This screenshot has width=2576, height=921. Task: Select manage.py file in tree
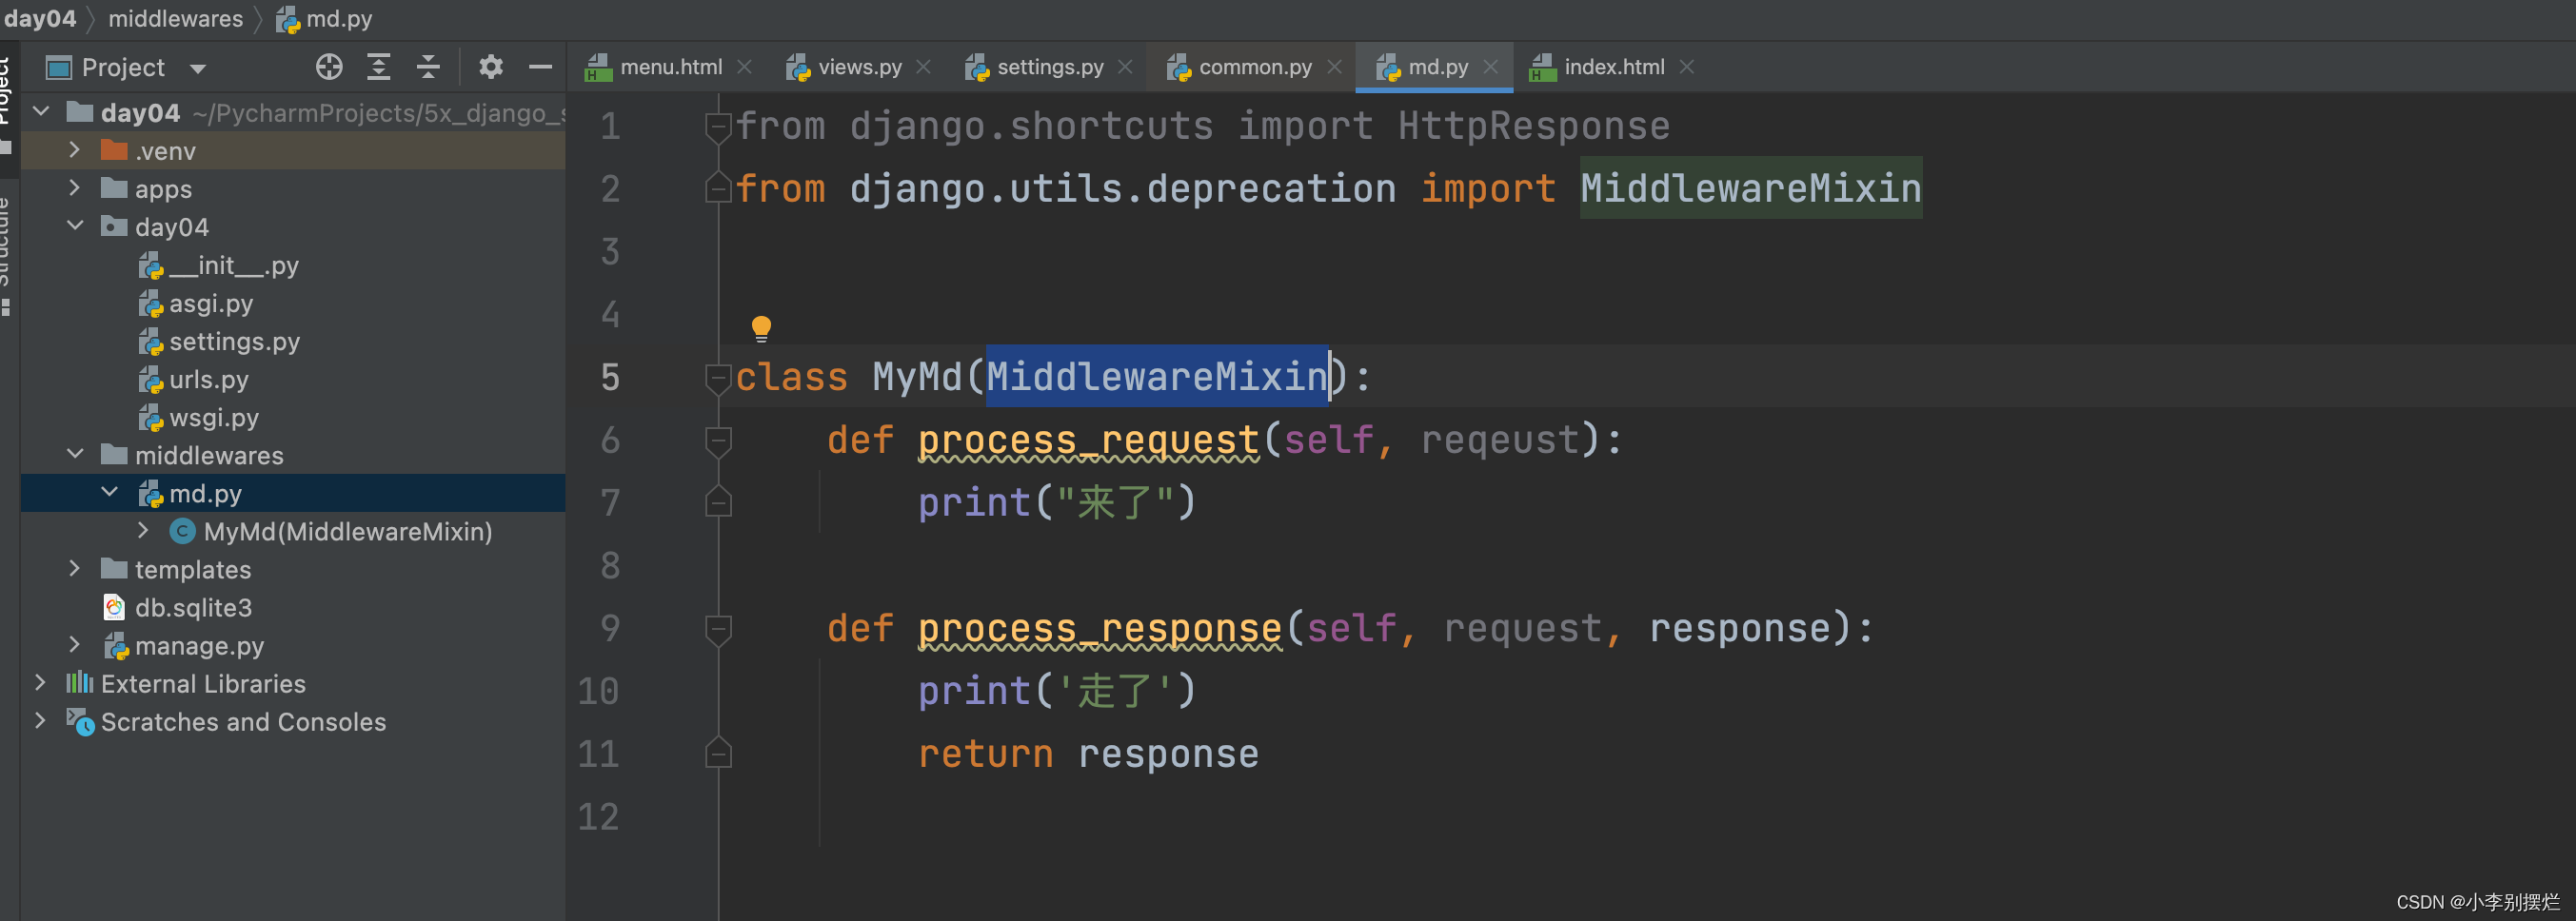pyautogui.click(x=183, y=645)
